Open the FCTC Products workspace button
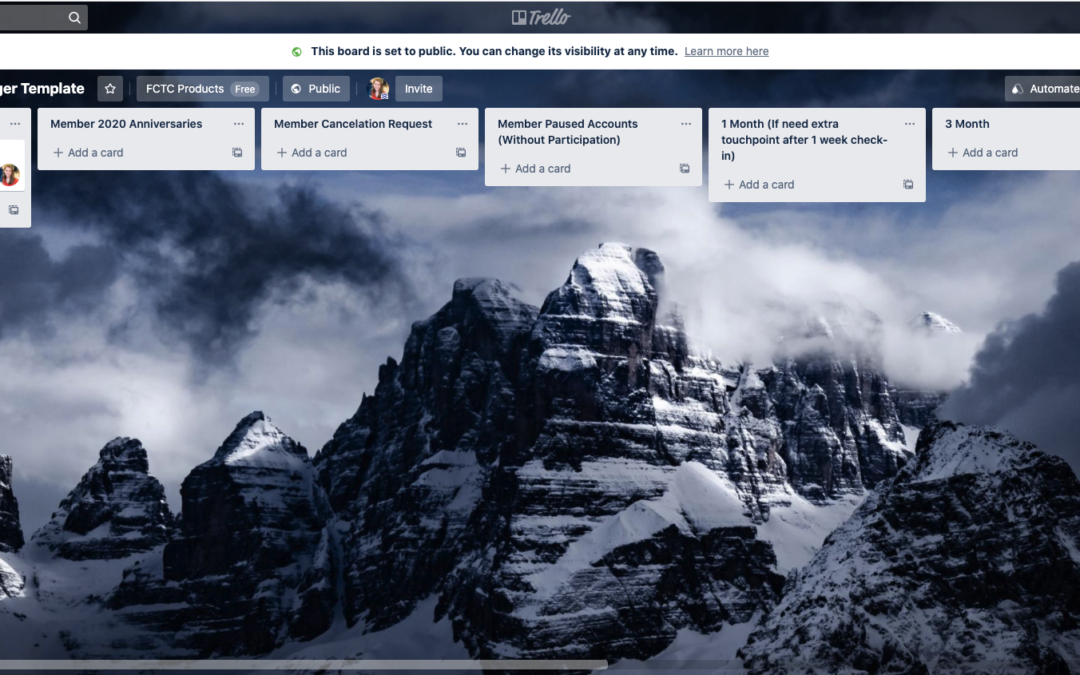The width and height of the screenshot is (1080, 675). pos(202,89)
